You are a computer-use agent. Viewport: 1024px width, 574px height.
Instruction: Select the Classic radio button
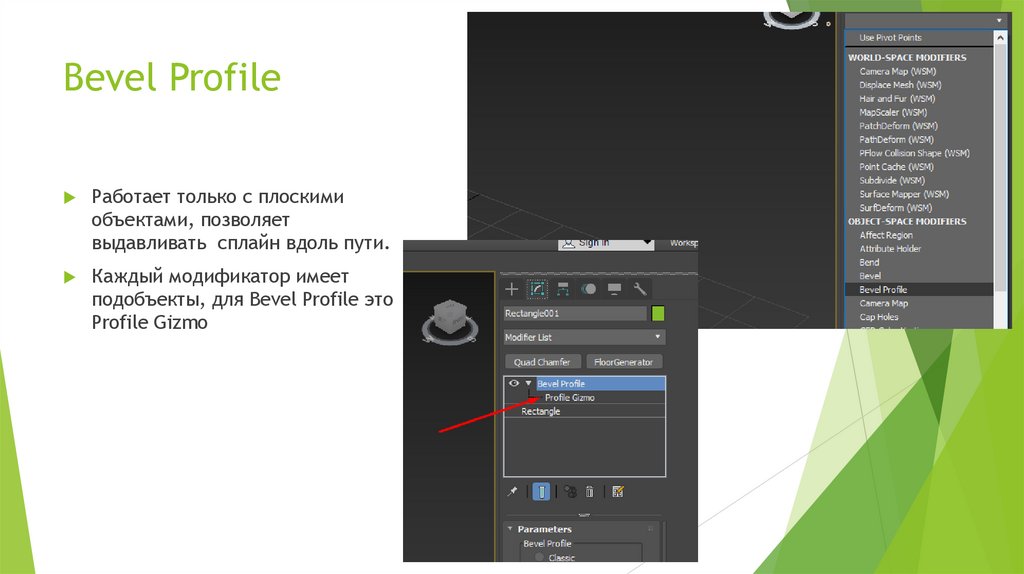tap(539, 557)
